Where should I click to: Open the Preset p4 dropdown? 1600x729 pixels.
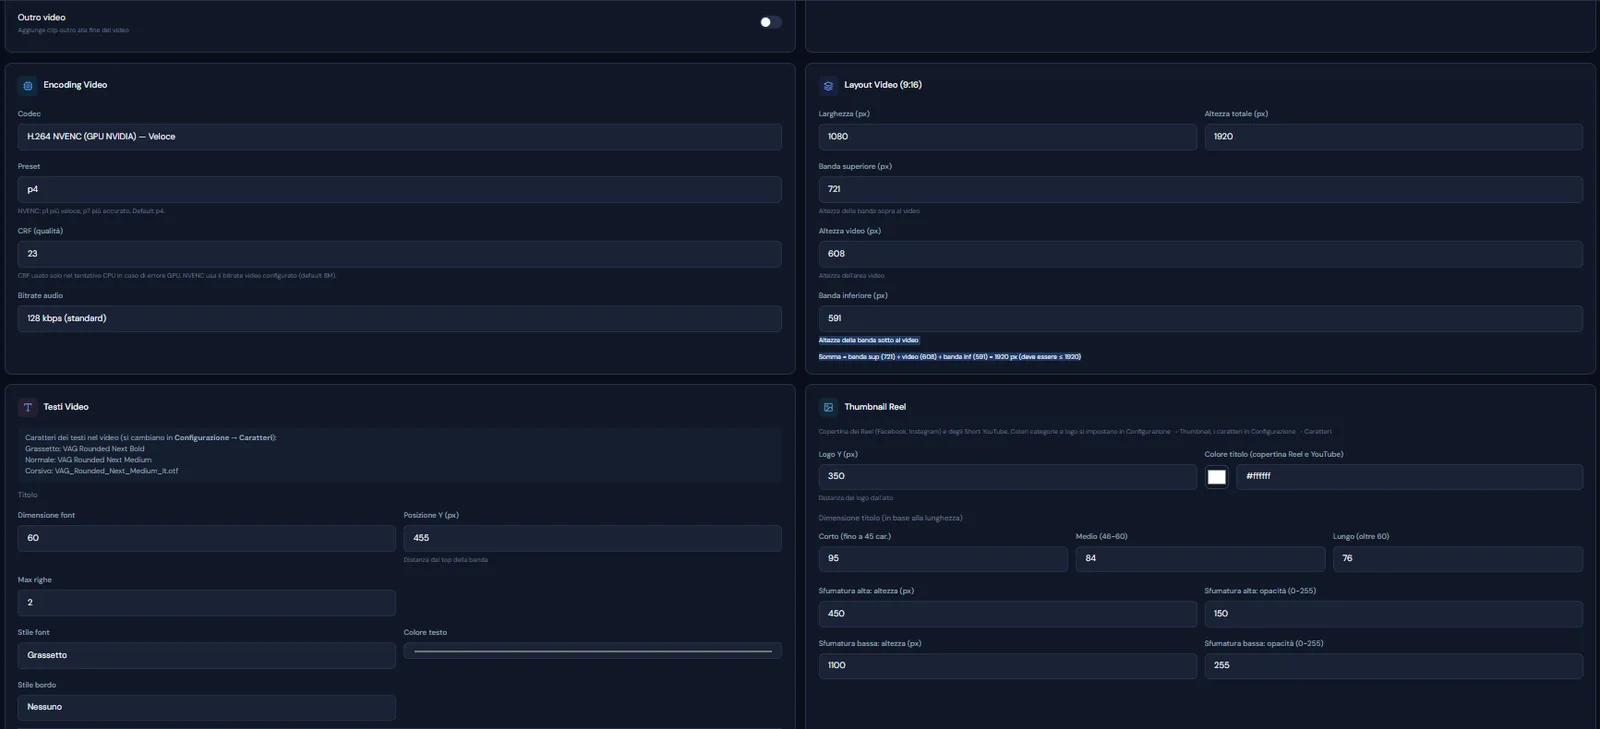(x=399, y=189)
